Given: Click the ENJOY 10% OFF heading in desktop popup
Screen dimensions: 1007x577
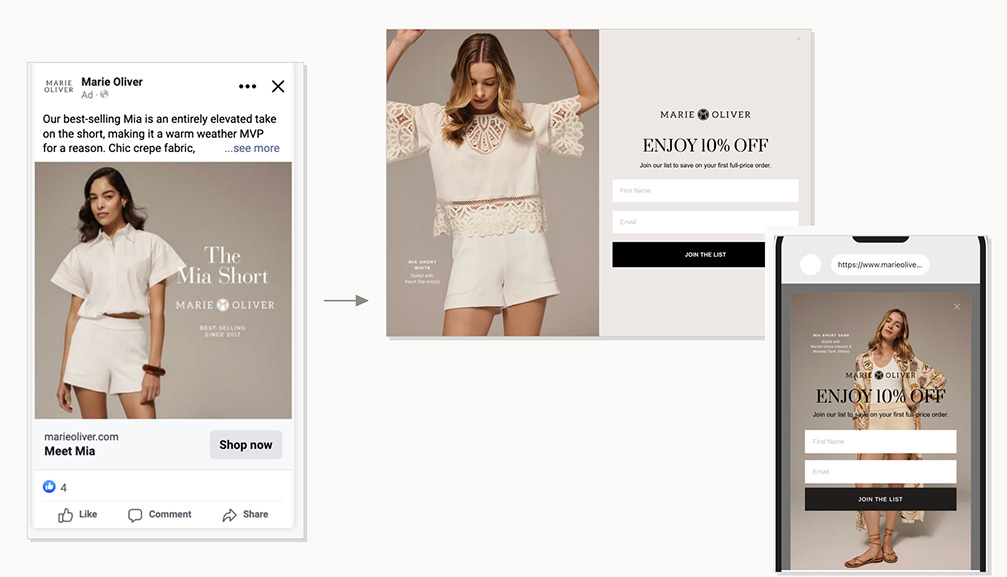Looking at the screenshot, I should (705, 145).
